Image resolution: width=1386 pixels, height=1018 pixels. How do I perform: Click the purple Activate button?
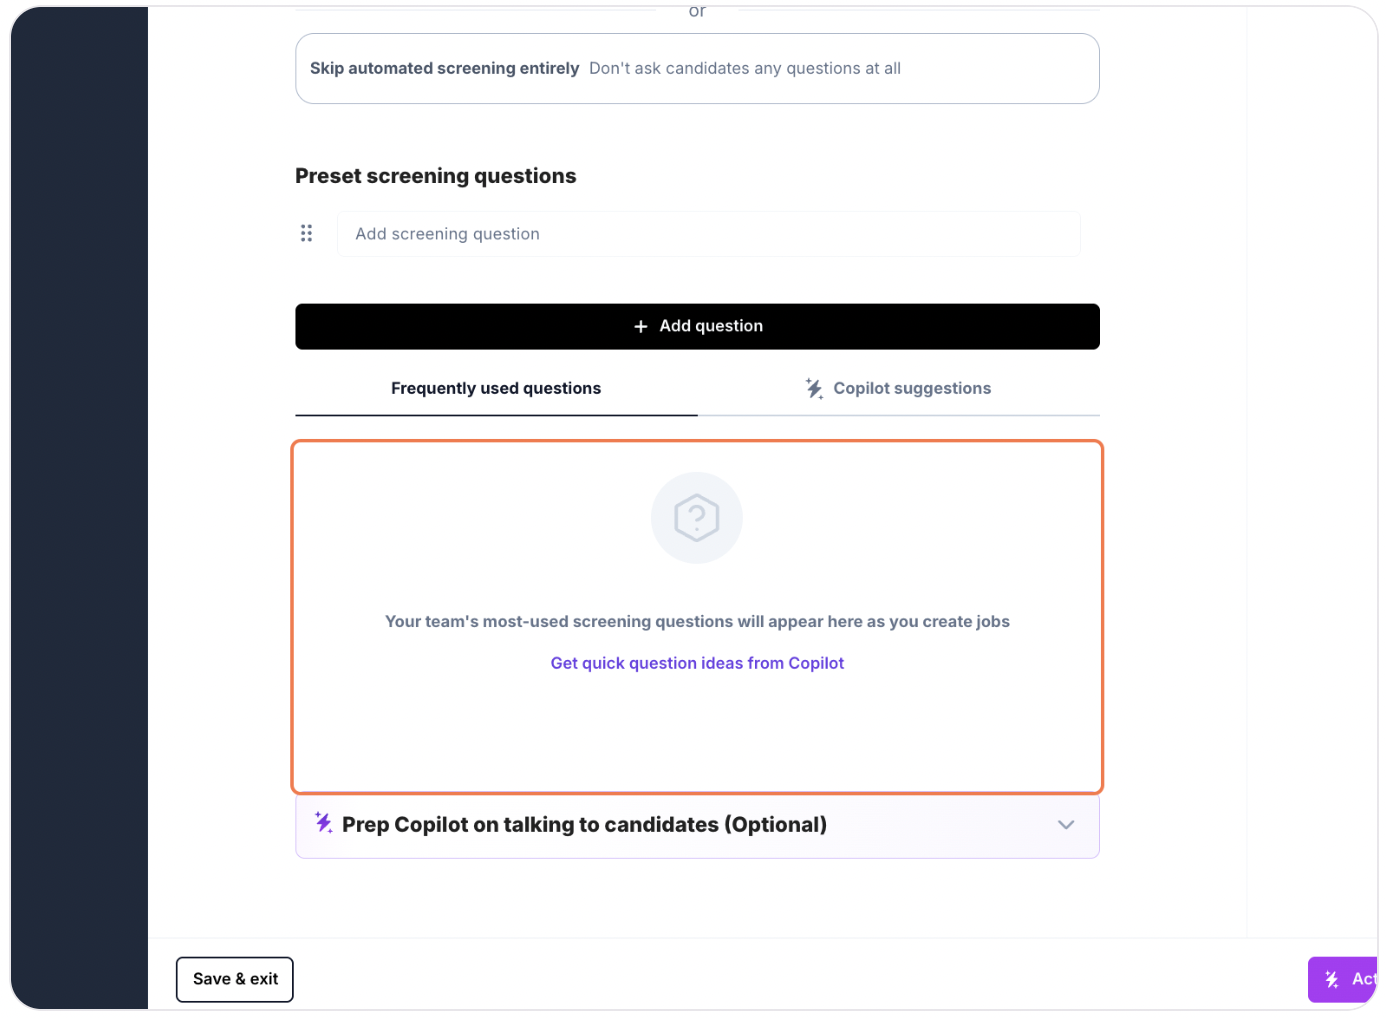(1343, 979)
